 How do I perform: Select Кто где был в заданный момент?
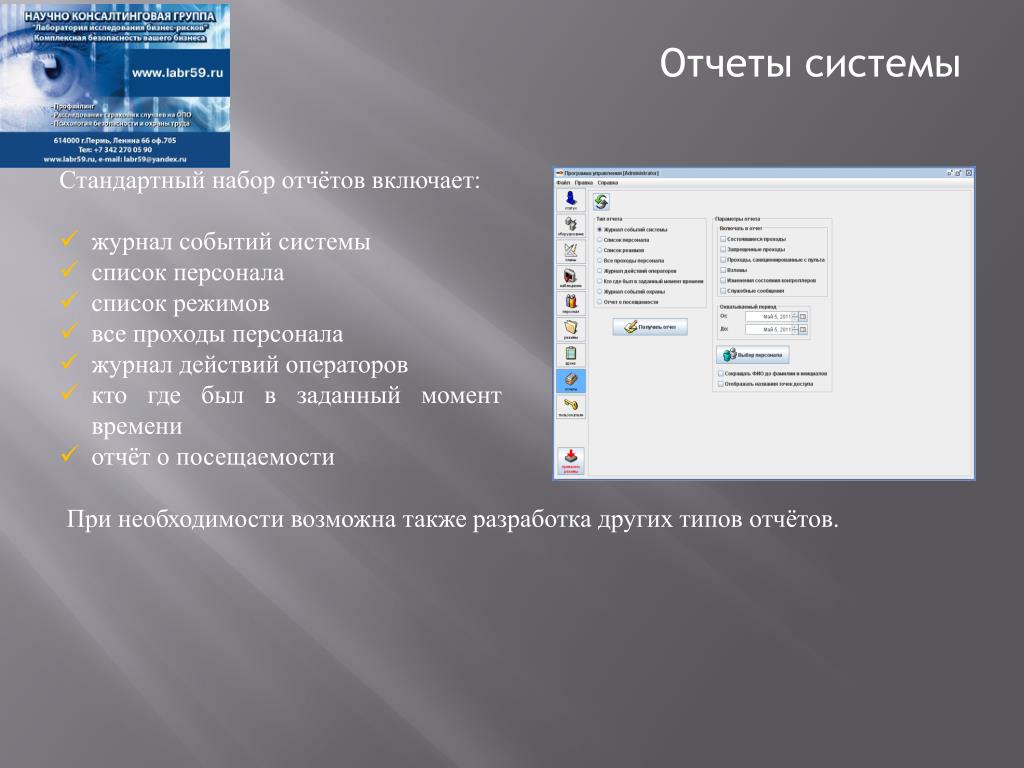click(650, 281)
